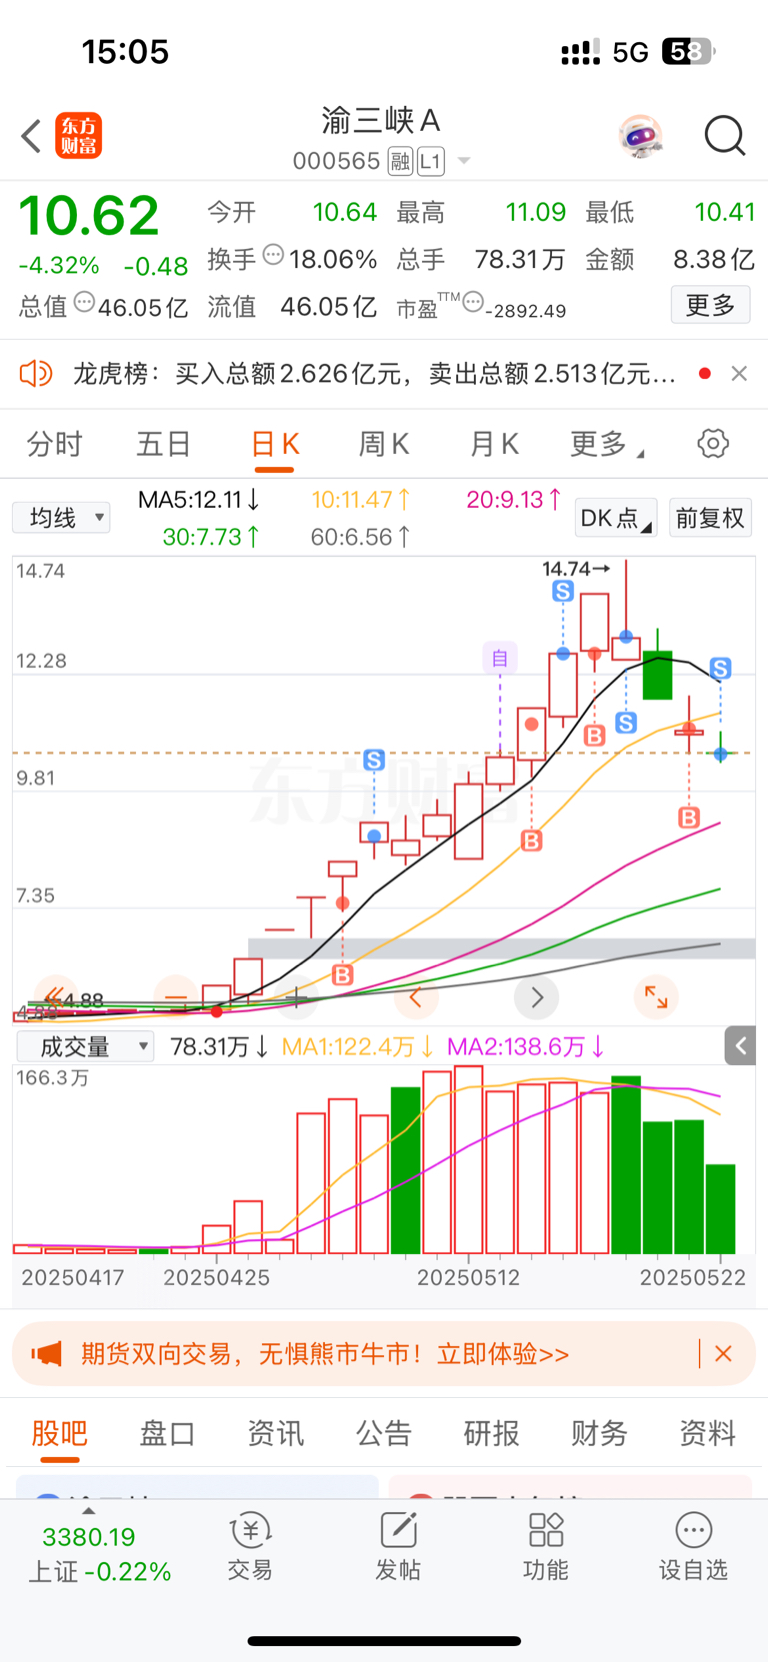Select the 日K chart tab
Screen dimensions: 768x1663
(x=275, y=444)
